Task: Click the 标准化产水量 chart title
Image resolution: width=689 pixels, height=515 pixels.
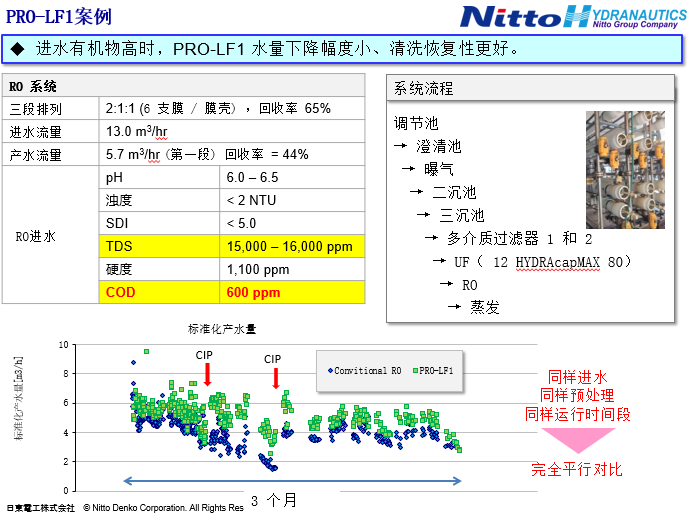Action: tap(222, 329)
